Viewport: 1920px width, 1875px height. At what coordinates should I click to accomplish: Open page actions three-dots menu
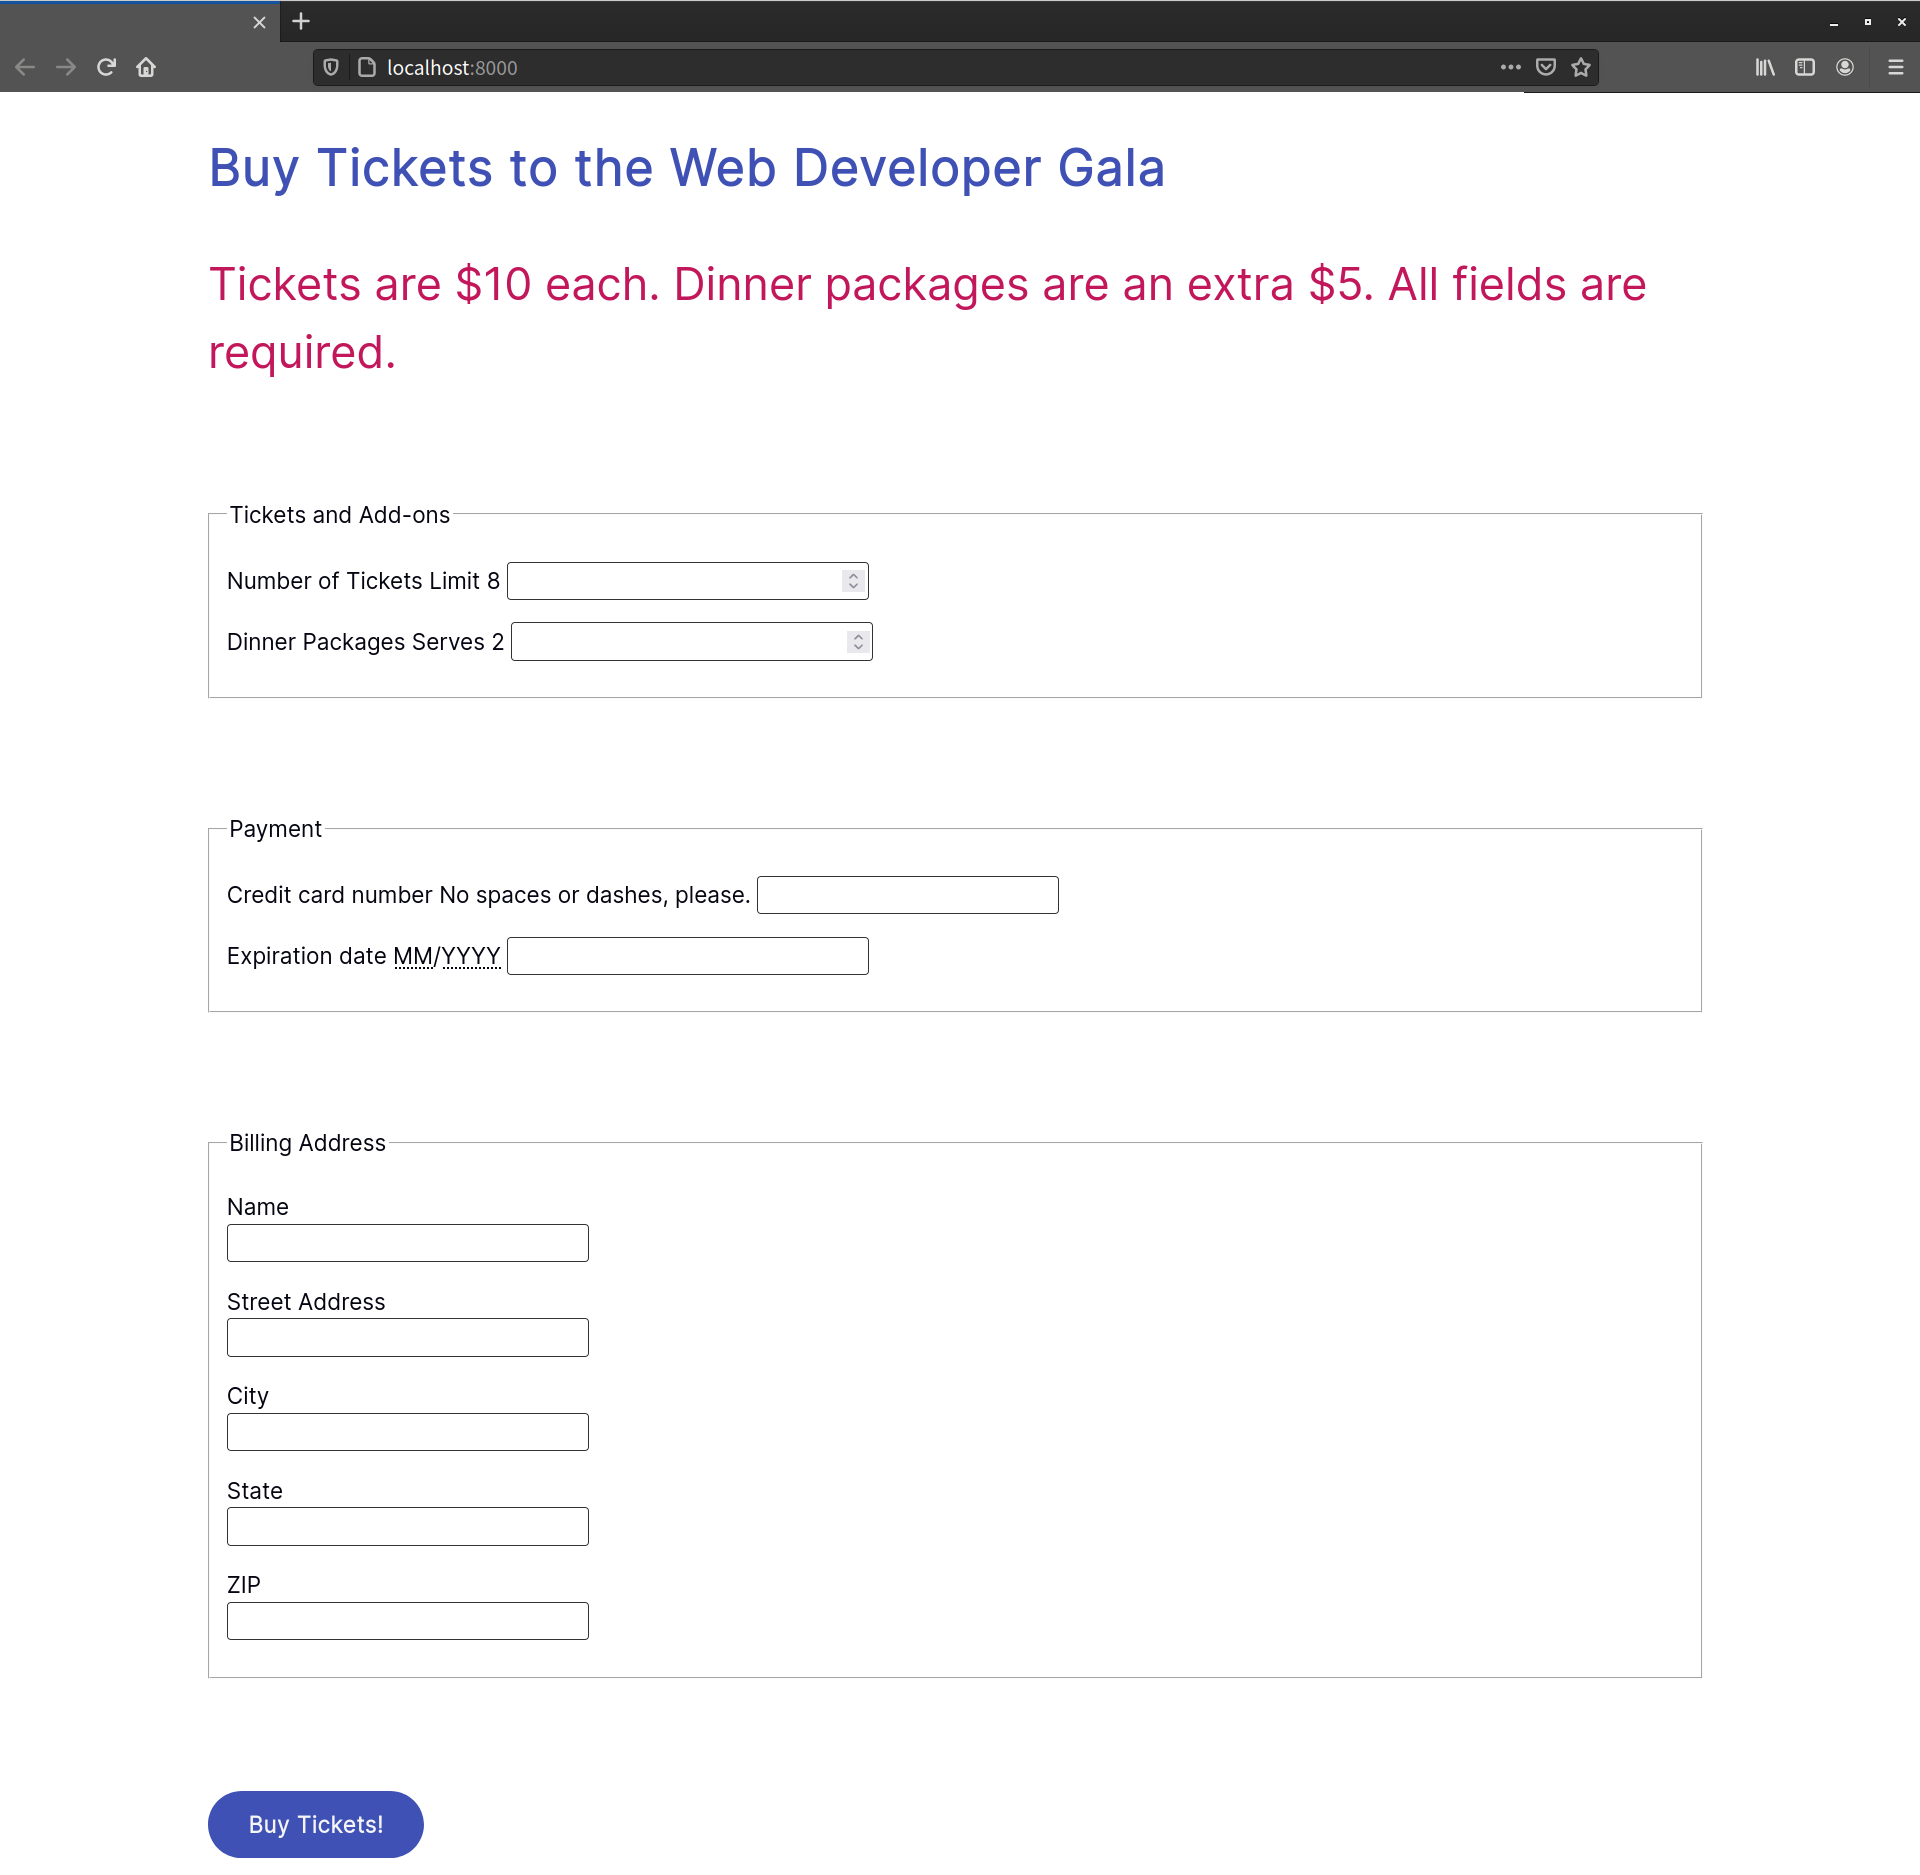point(1510,67)
